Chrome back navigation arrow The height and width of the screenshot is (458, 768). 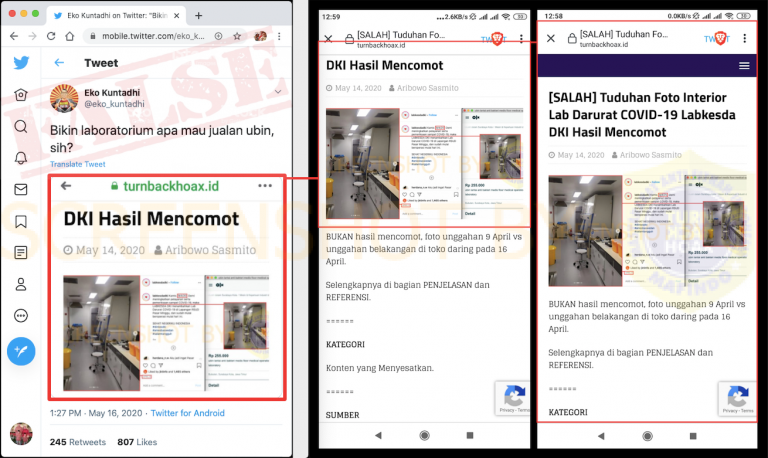[14, 36]
